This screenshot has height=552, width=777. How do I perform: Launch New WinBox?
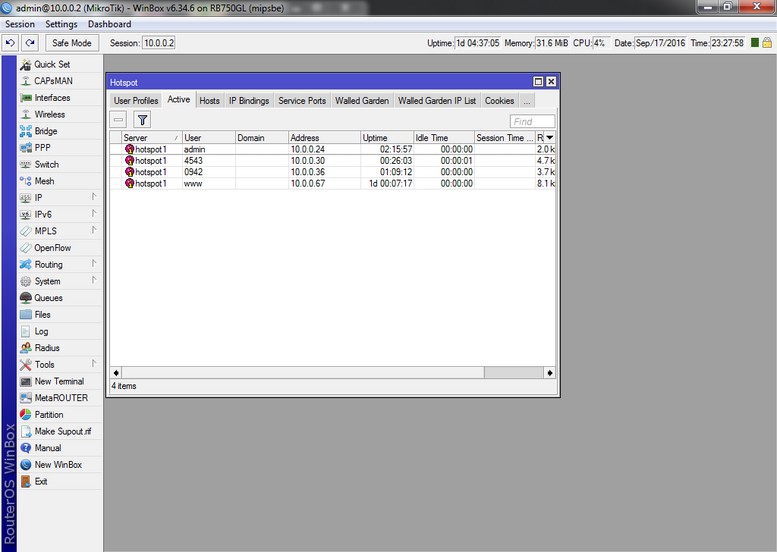[58, 465]
